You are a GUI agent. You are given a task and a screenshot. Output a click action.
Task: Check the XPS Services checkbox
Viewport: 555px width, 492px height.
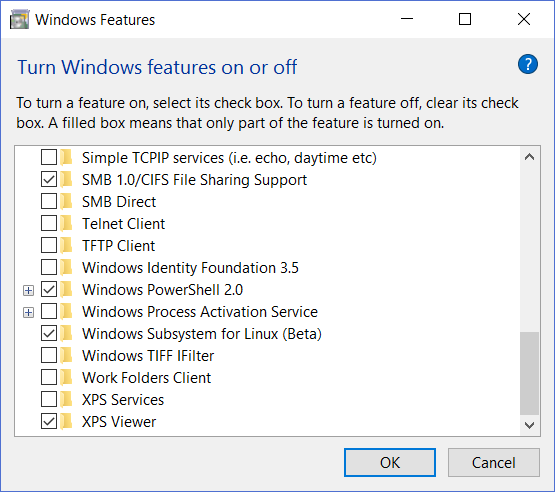(49, 400)
